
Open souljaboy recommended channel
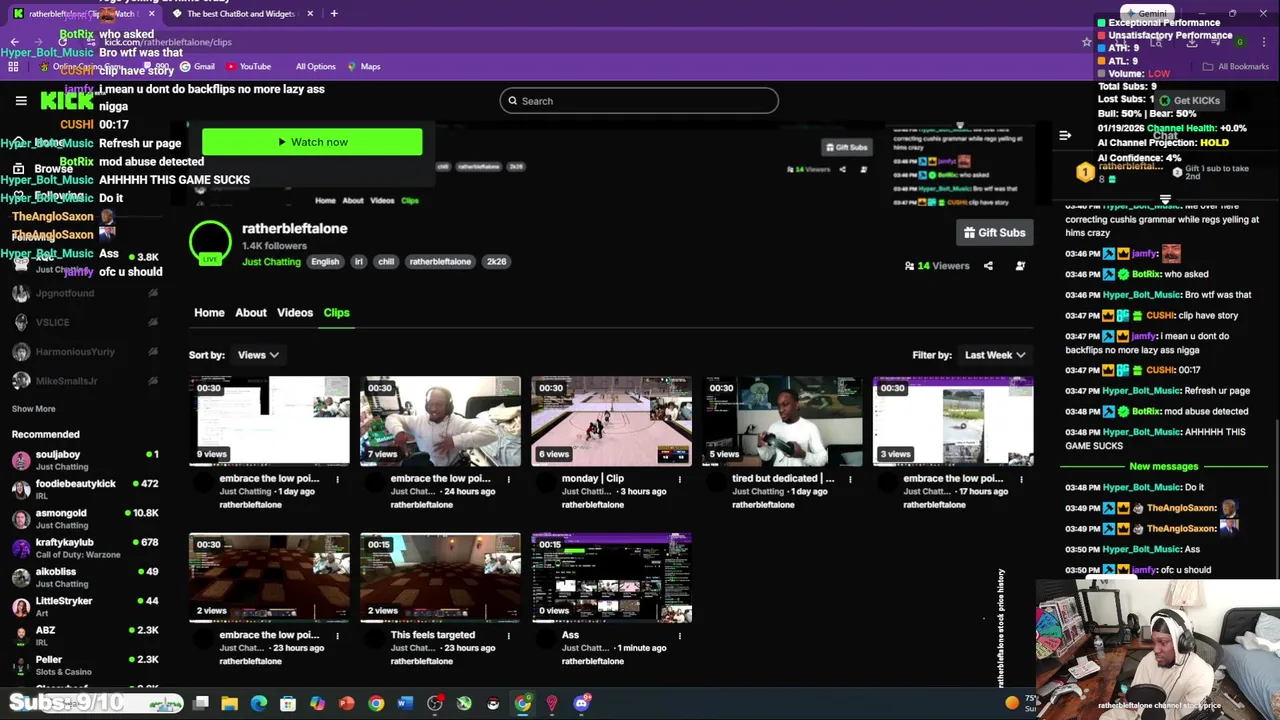click(85, 461)
